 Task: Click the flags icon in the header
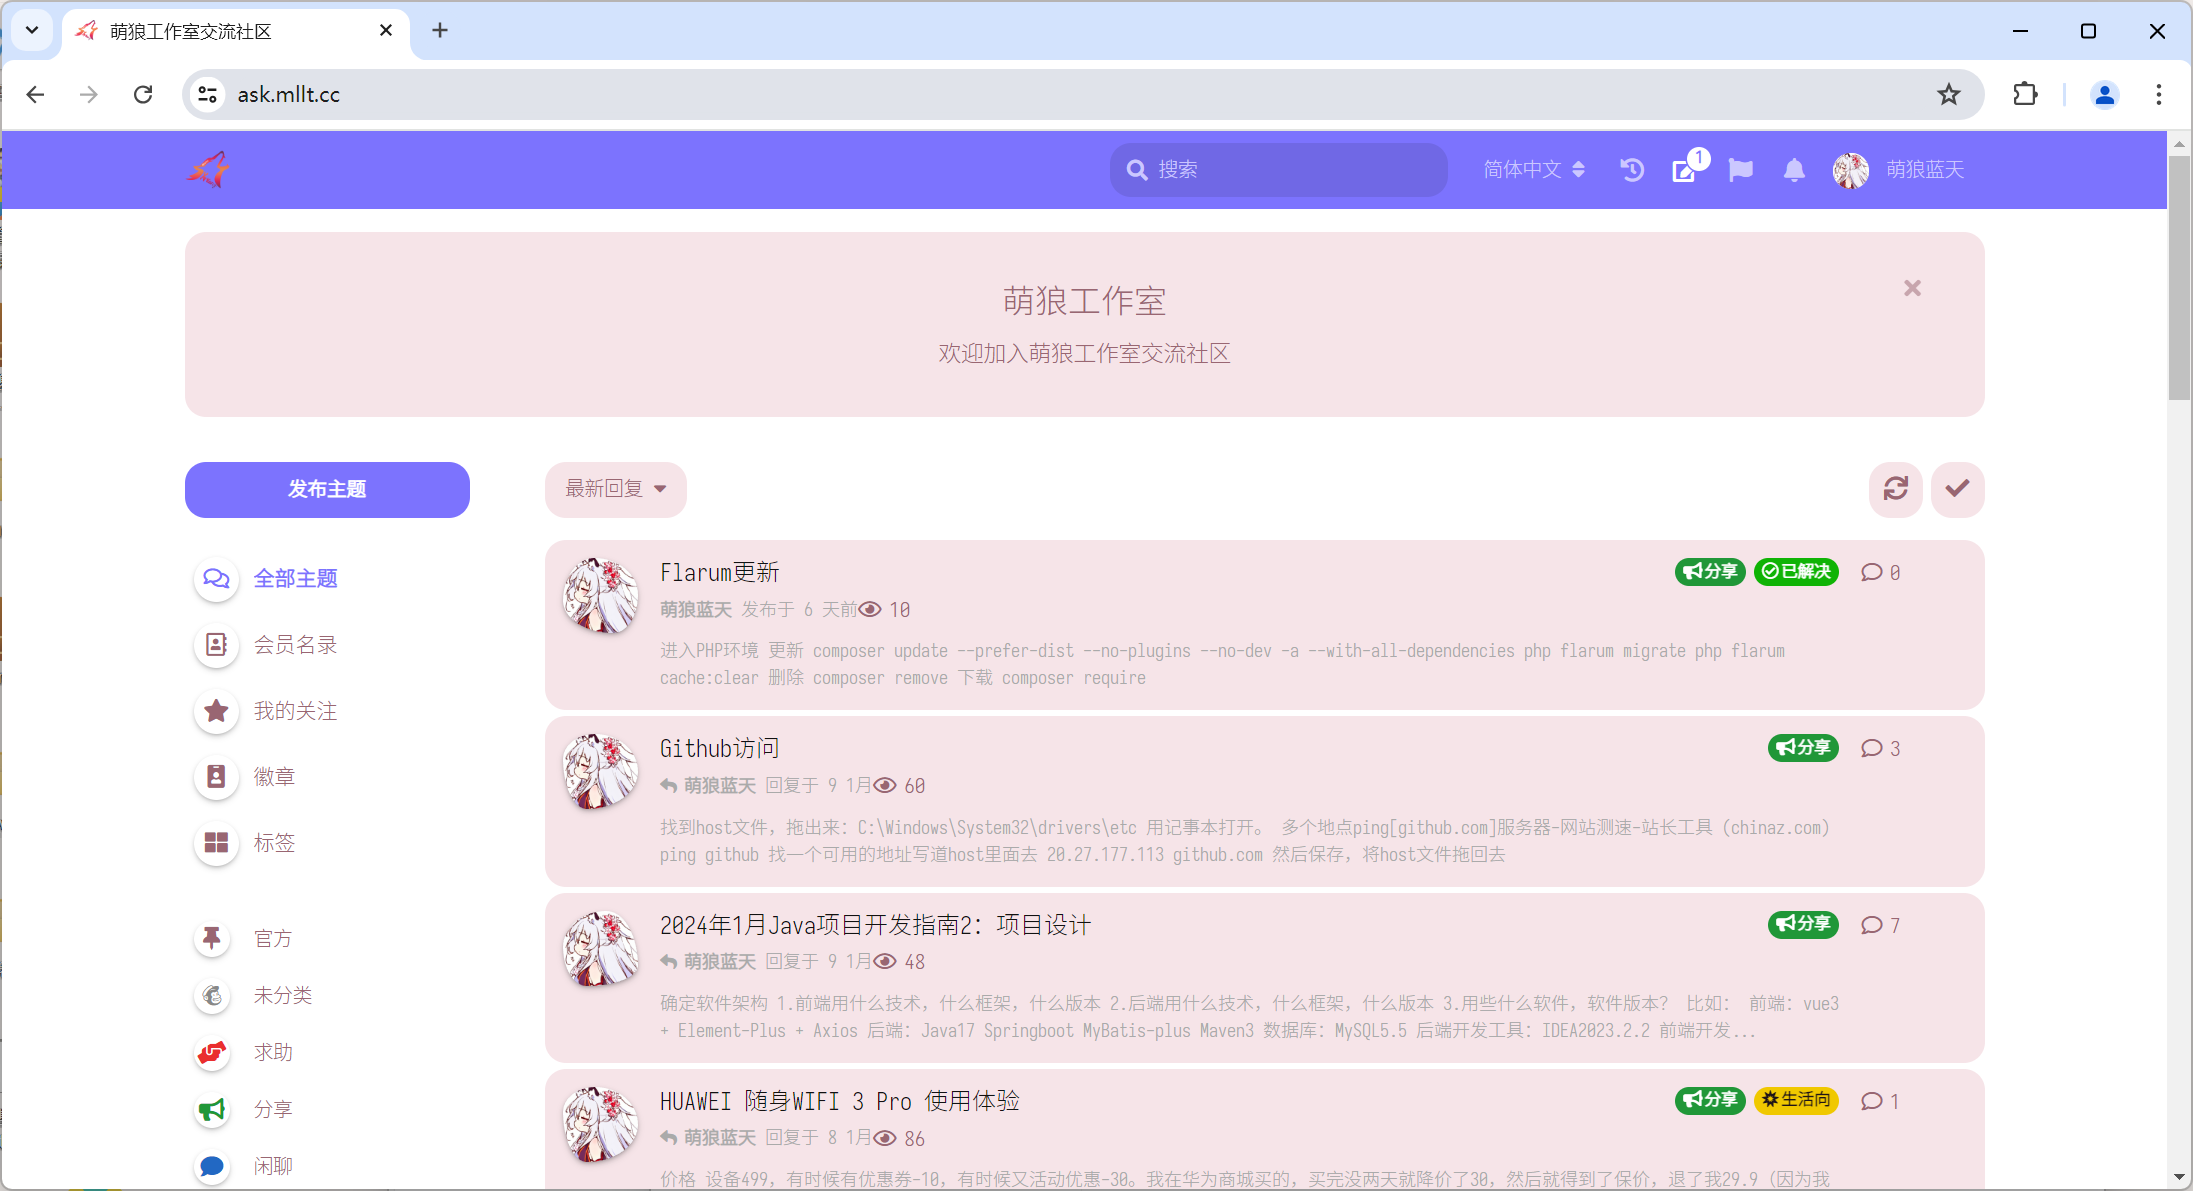1740,170
